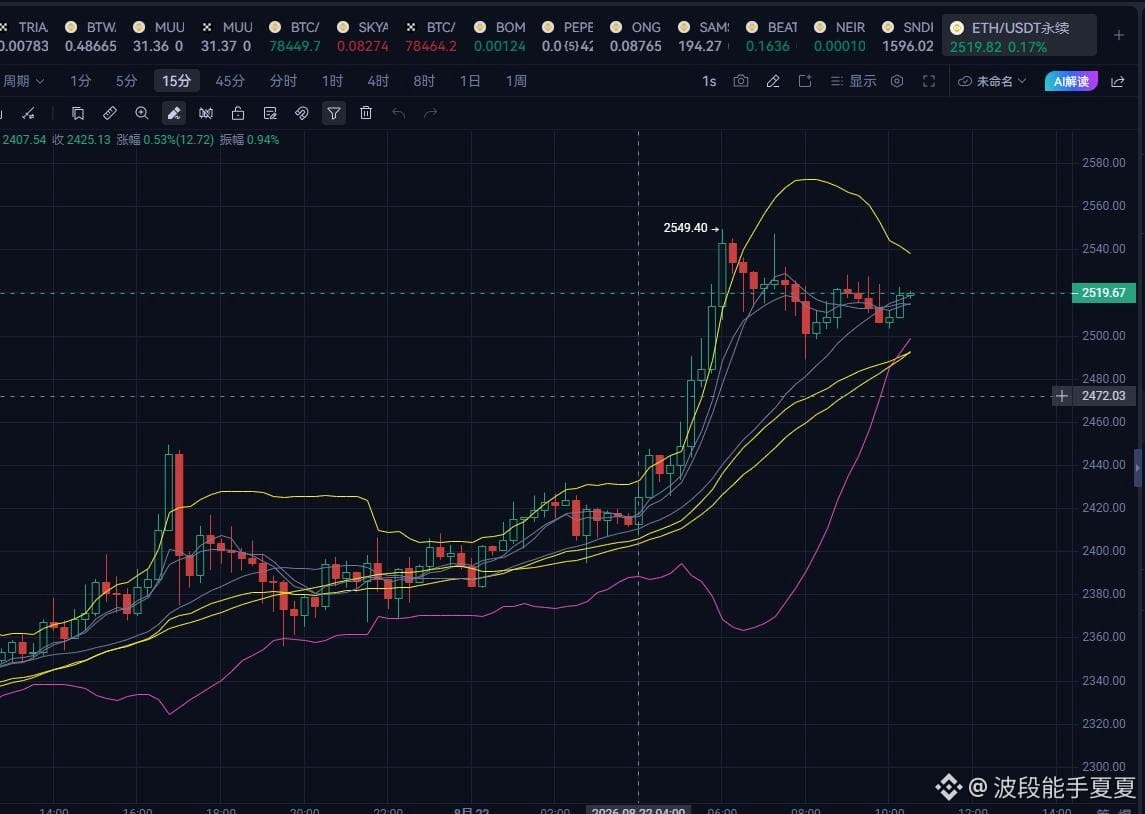Click the 2300.00 price axis label
The image size is (1145, 814).
pos(1103,767)
